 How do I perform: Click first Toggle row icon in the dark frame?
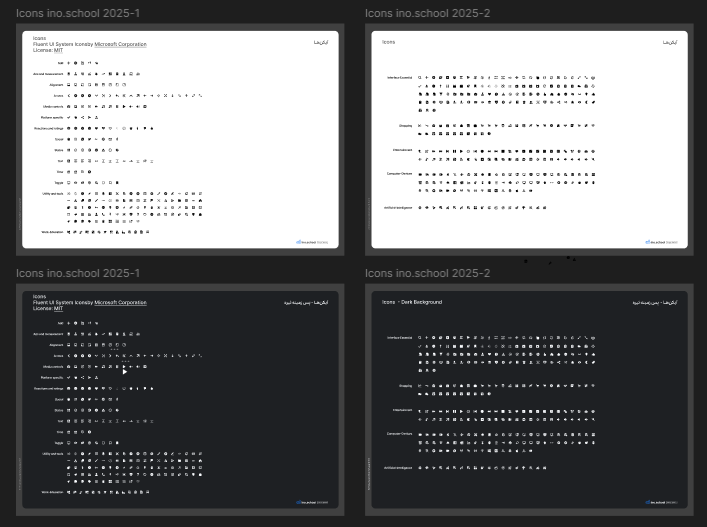[x=68, y=442]
